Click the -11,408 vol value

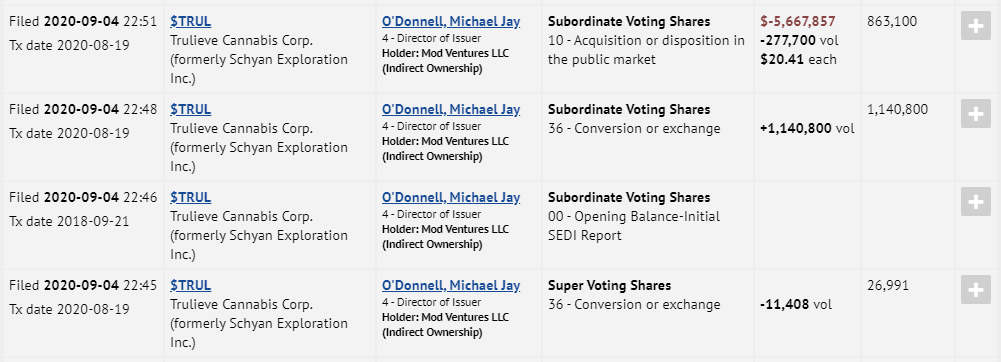[x=796, y=305]
